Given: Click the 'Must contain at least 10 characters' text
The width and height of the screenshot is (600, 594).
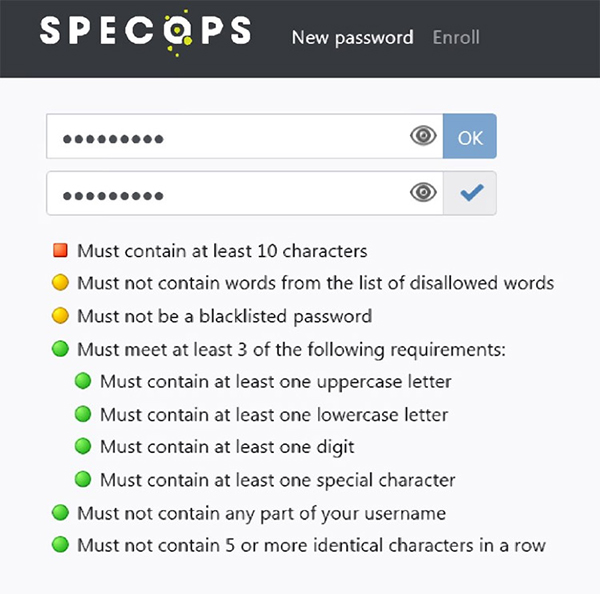Looking at the screenshot, I should coord(222,250).
